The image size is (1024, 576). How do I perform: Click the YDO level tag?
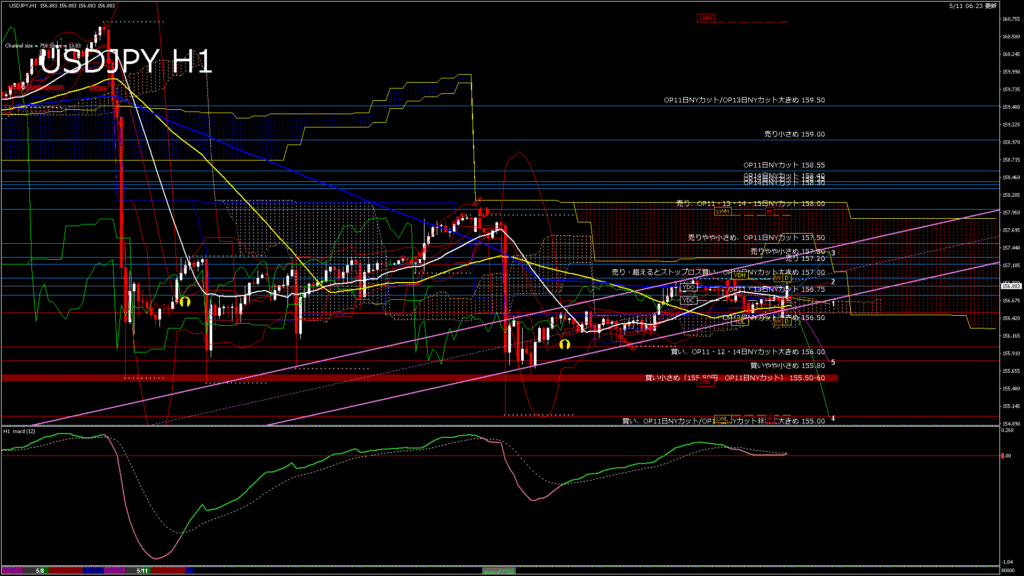click(689, 287)
